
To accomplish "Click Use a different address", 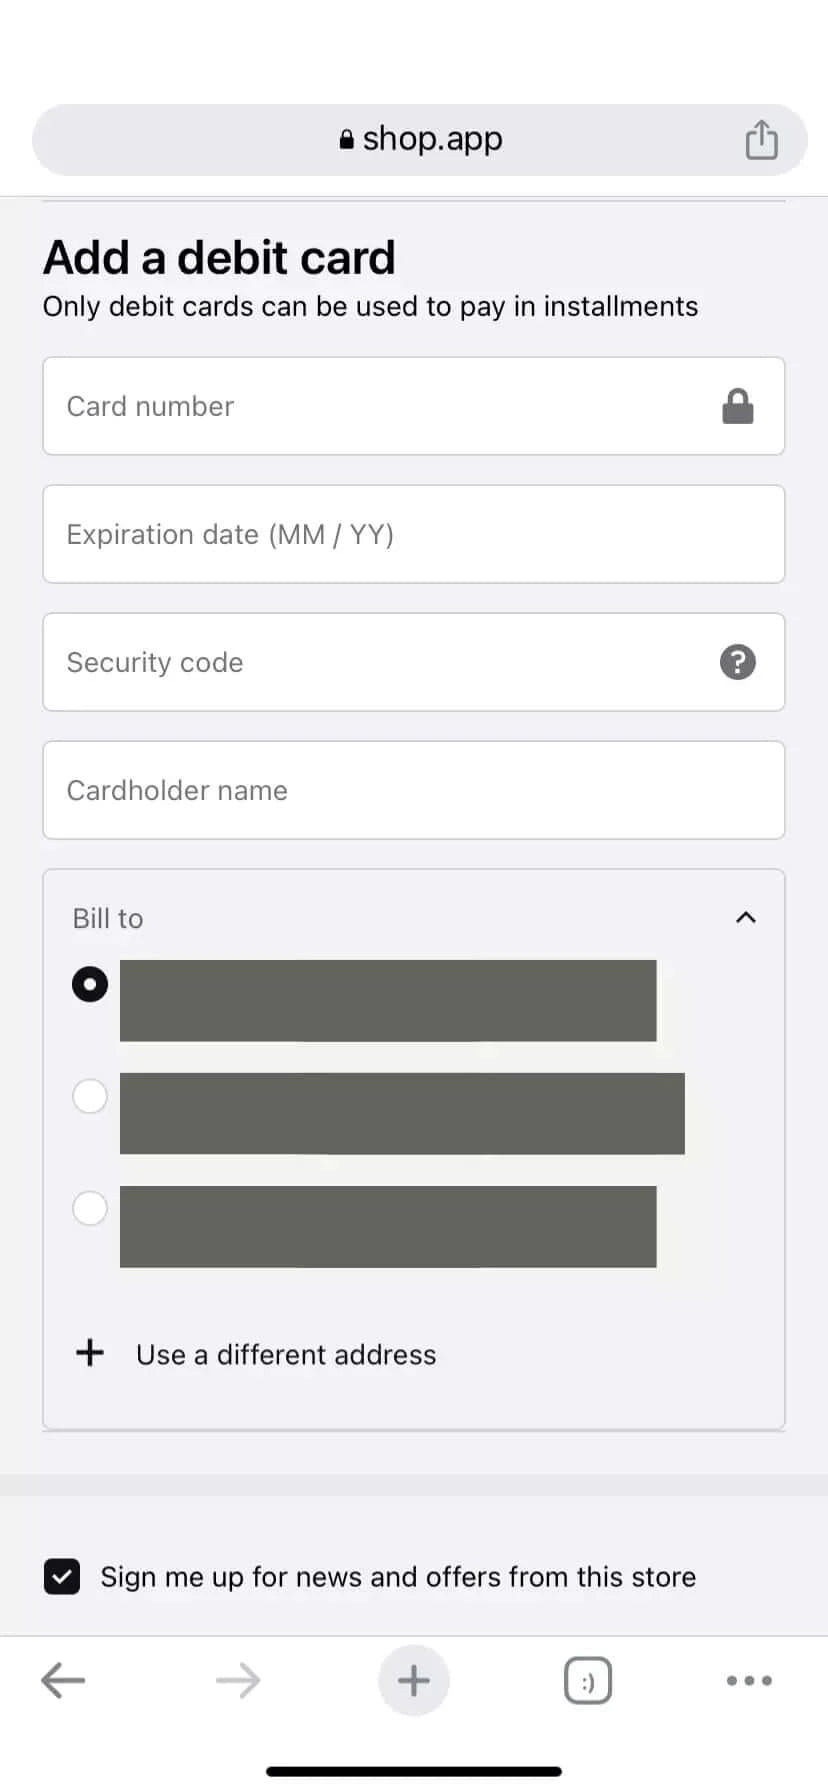I will pyautogui.click(x=286, y=1355).
